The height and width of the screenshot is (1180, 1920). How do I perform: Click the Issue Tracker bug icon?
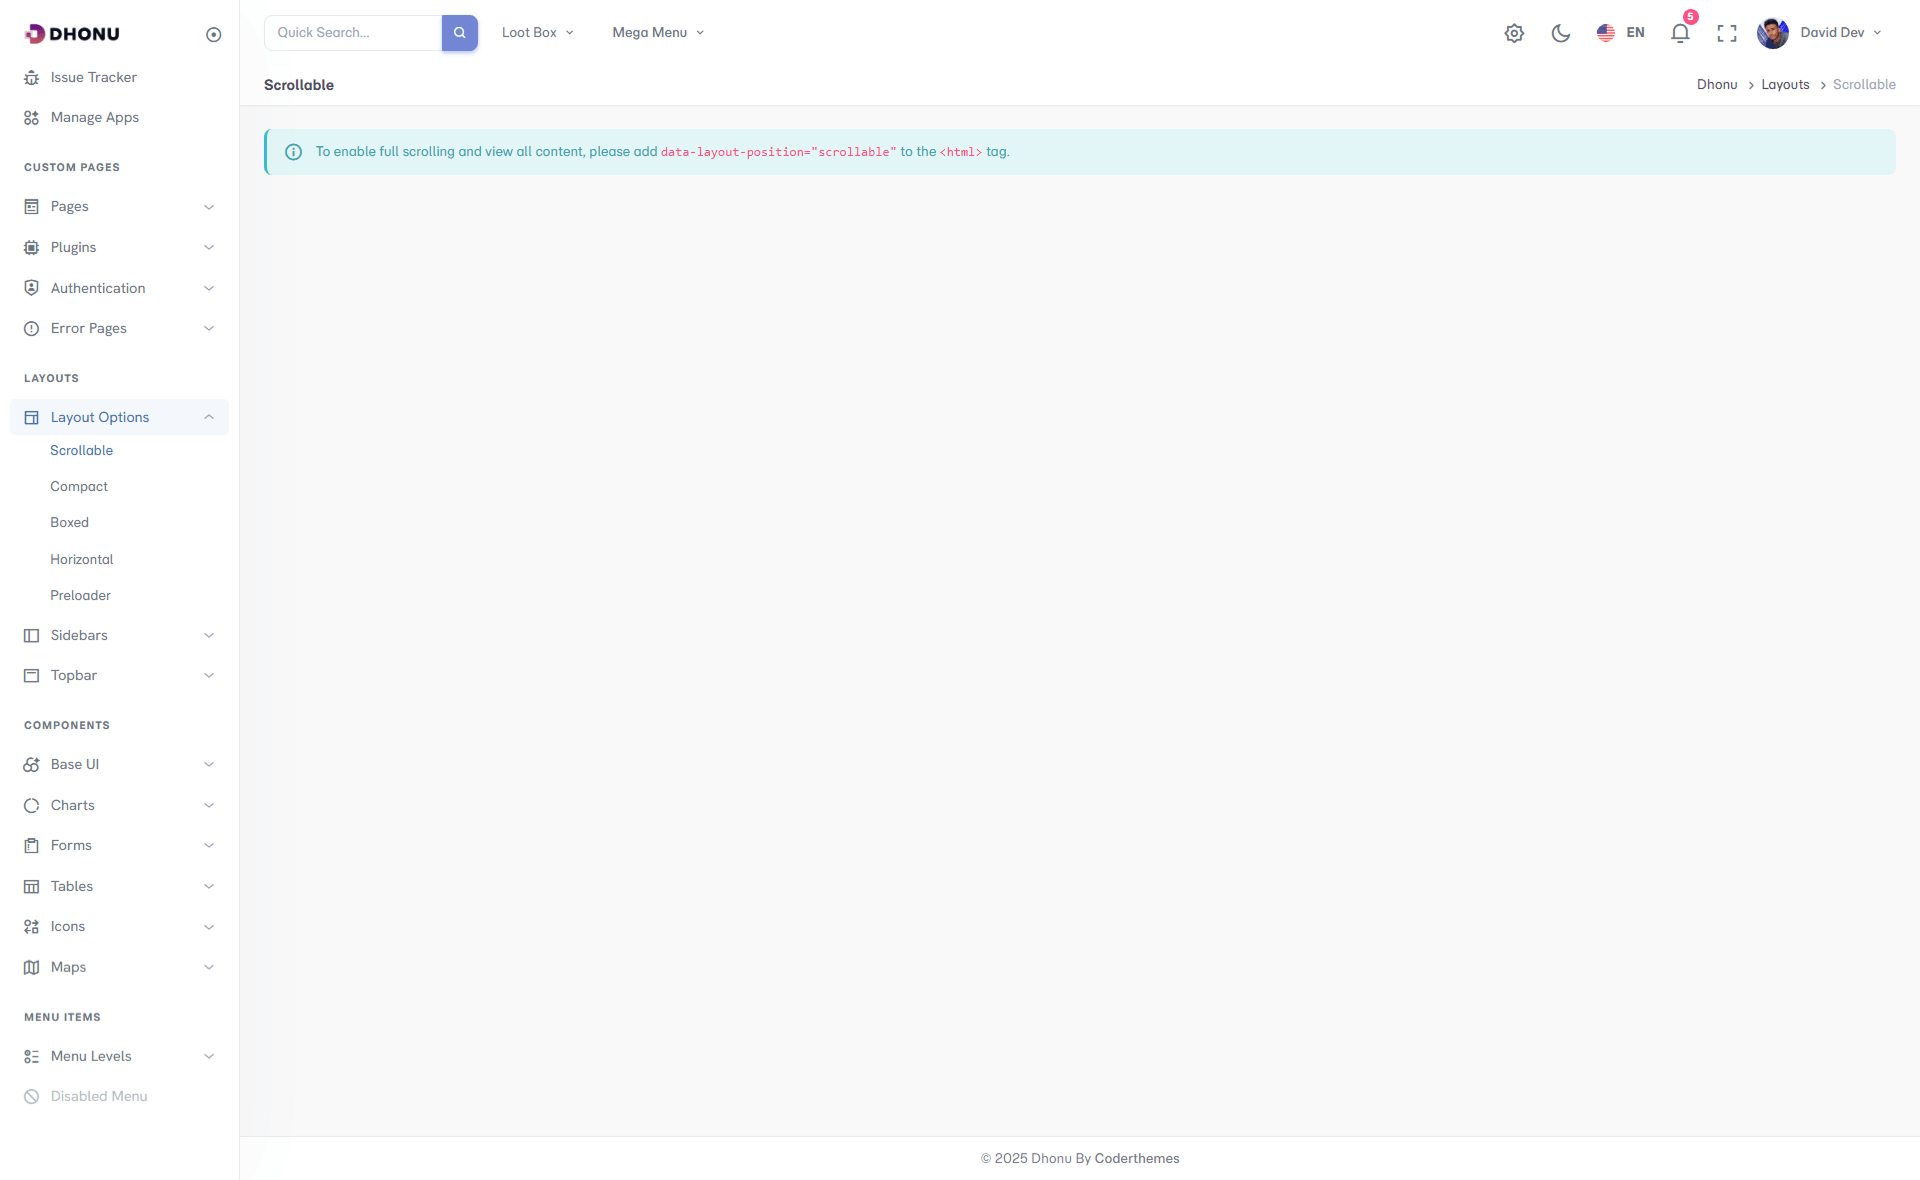(x=32, y=78)
